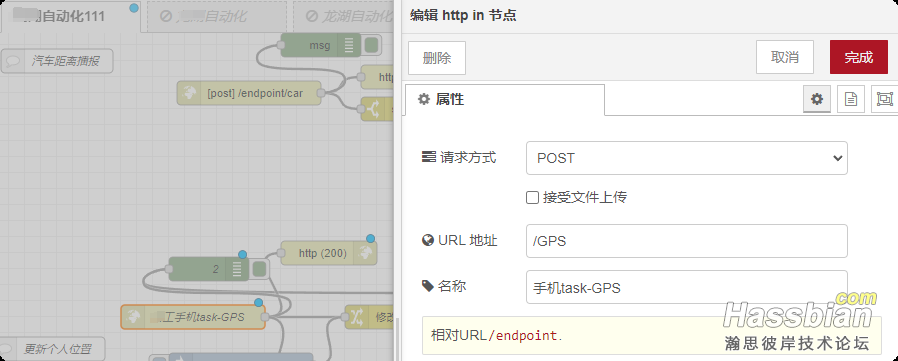898x361 pixels.
Task: Toggle debug node 2 output button
Action: (x=259, y=269)
